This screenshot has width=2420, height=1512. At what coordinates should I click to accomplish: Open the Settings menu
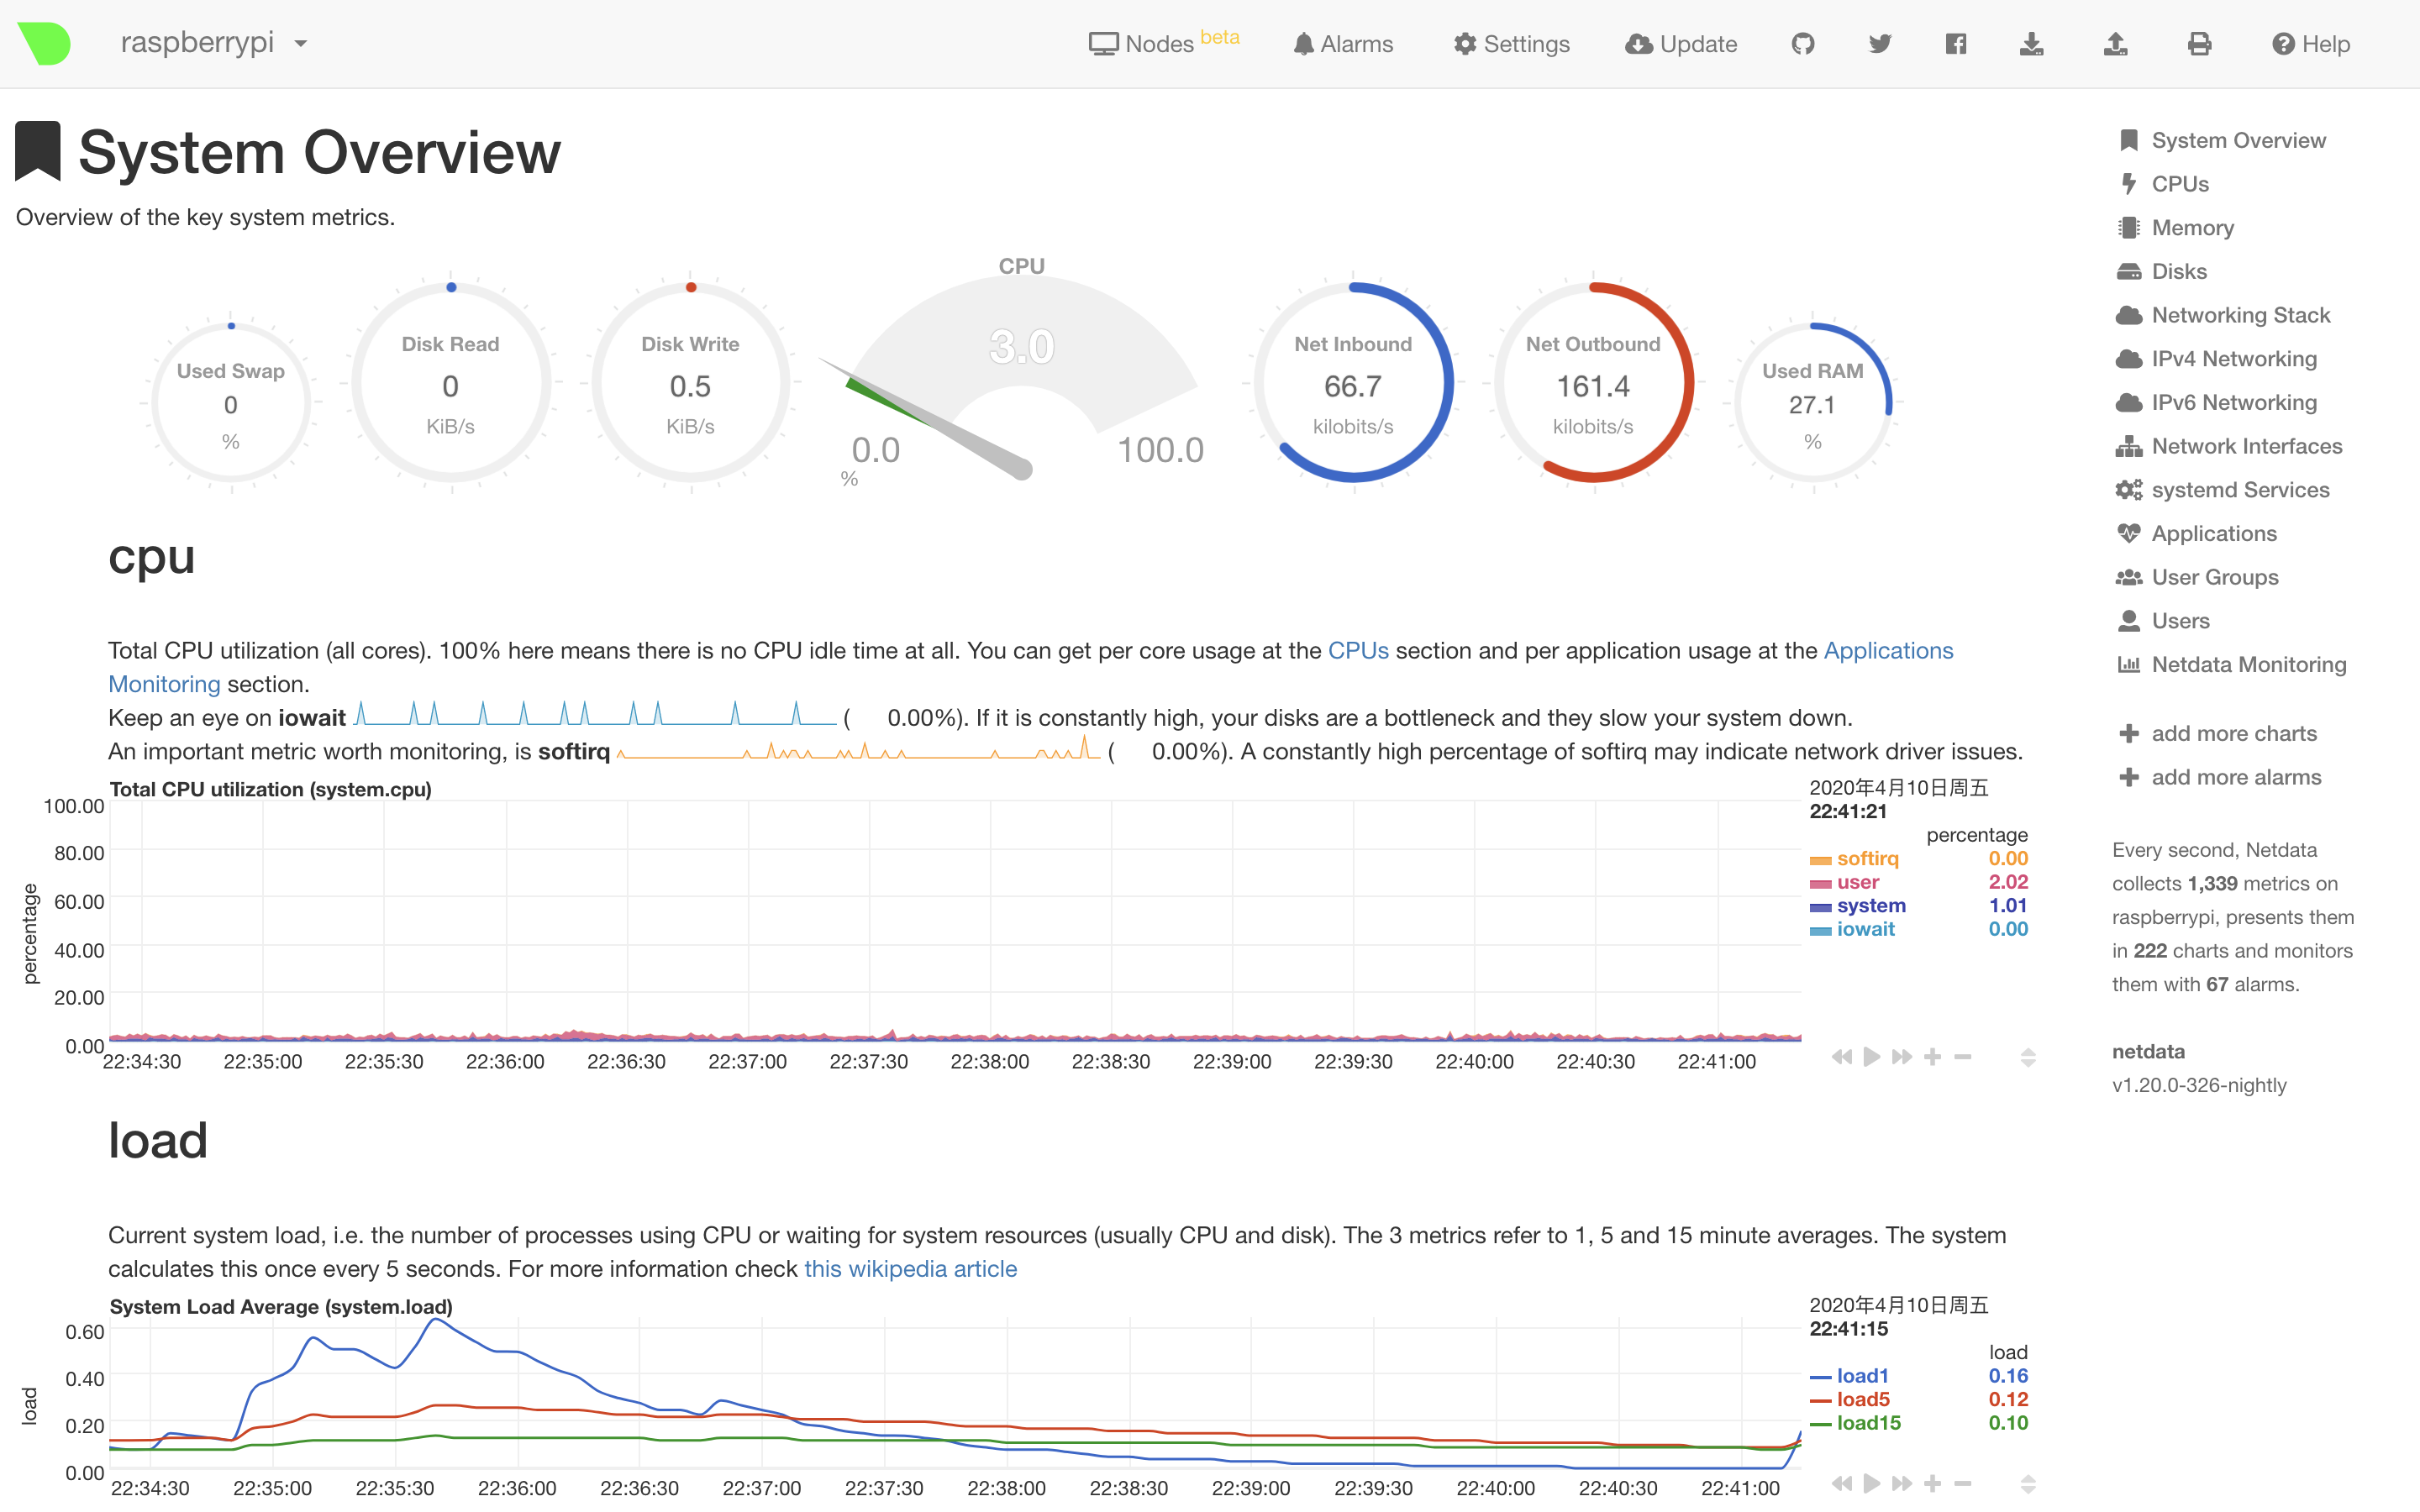click(x=1511, y=44)
